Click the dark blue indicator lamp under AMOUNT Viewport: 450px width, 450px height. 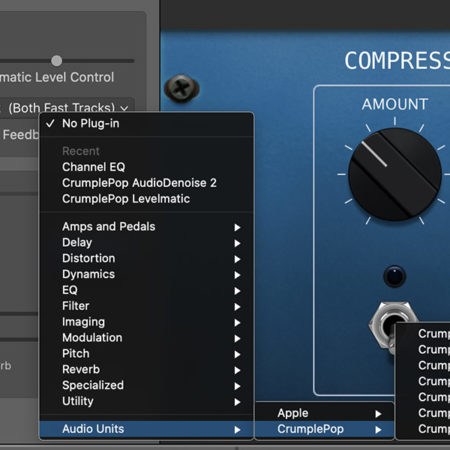click(395, 276)
